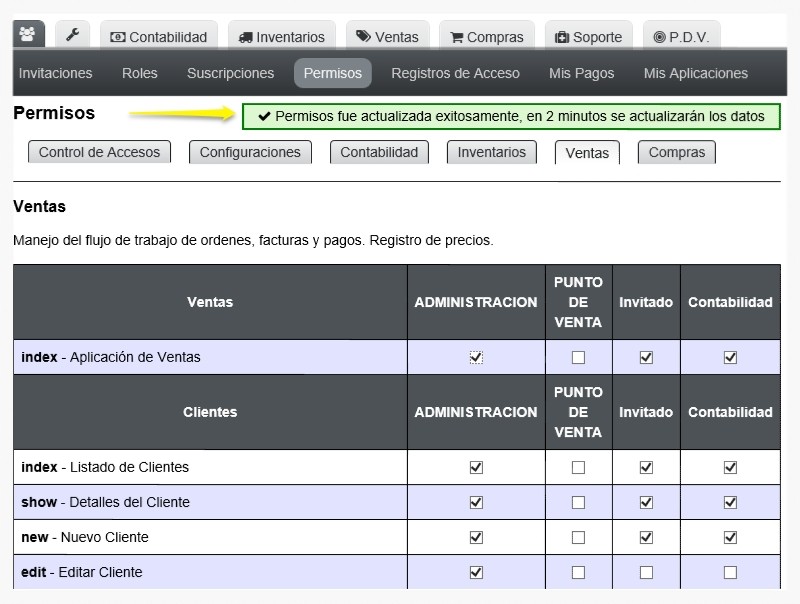Screen dimensions: 800x604
Task: Click 'index - Listado de Clientes' row label
Action: (x=105, y=467)
